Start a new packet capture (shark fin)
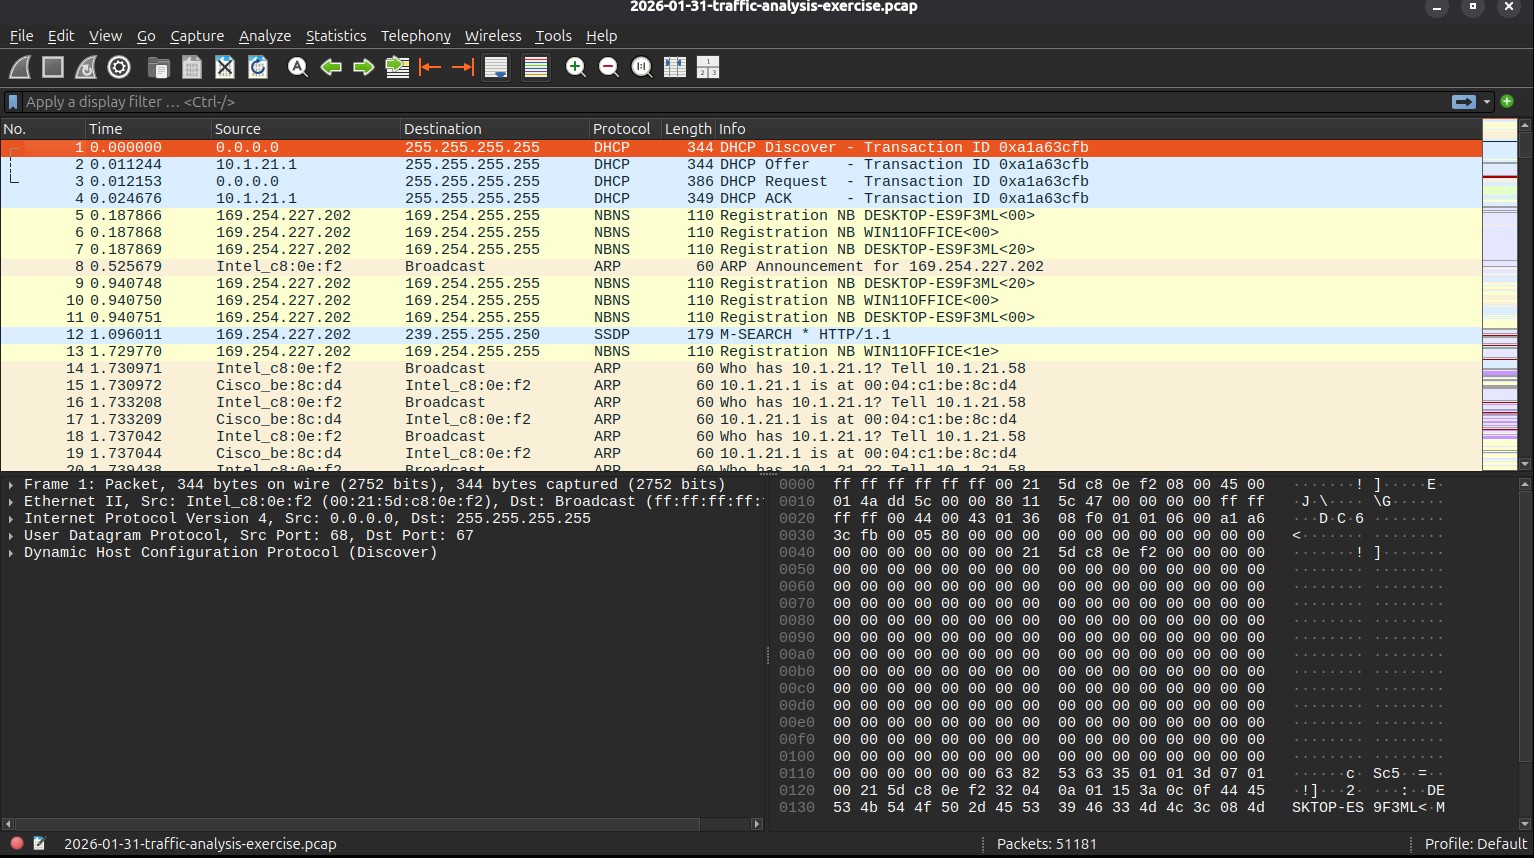1534x858 pixels. pos(20,67)
